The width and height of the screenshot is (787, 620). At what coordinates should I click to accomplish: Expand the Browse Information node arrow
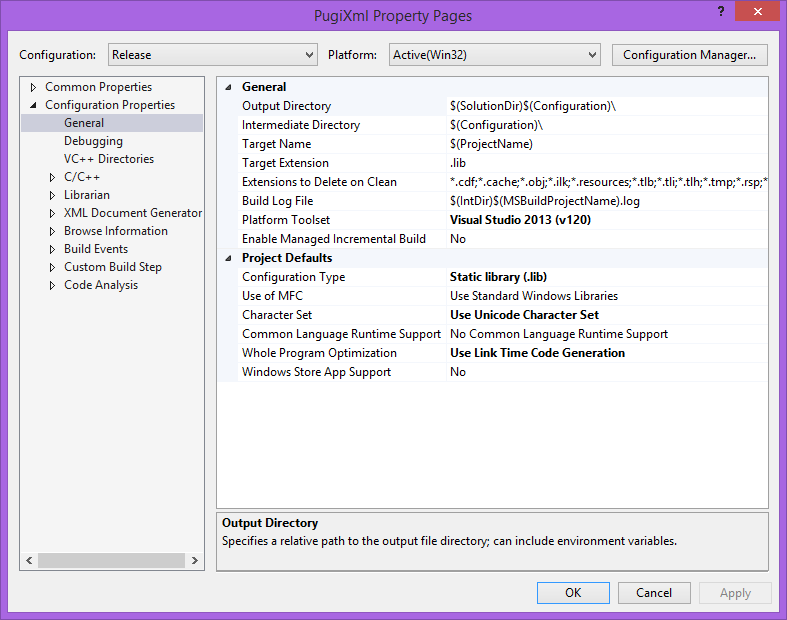point(52,231)
